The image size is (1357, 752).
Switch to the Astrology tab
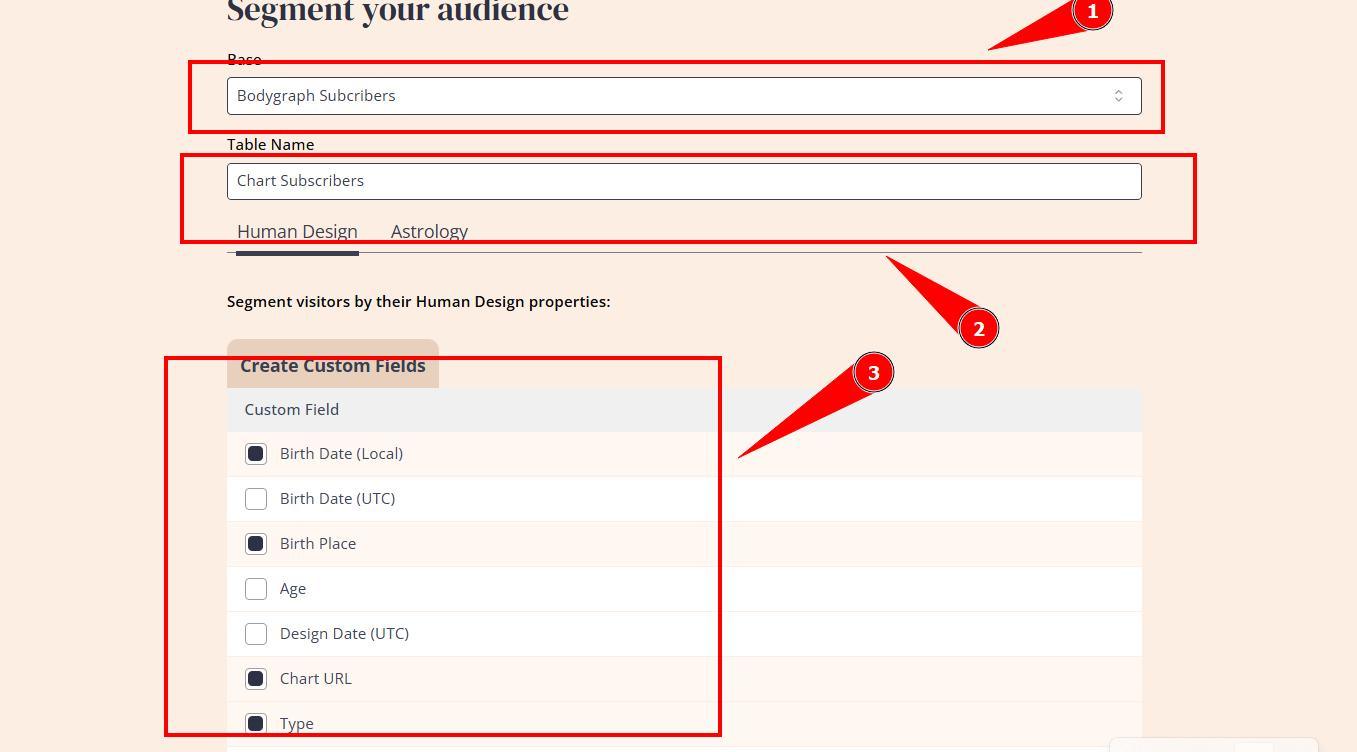coord(429,232)
